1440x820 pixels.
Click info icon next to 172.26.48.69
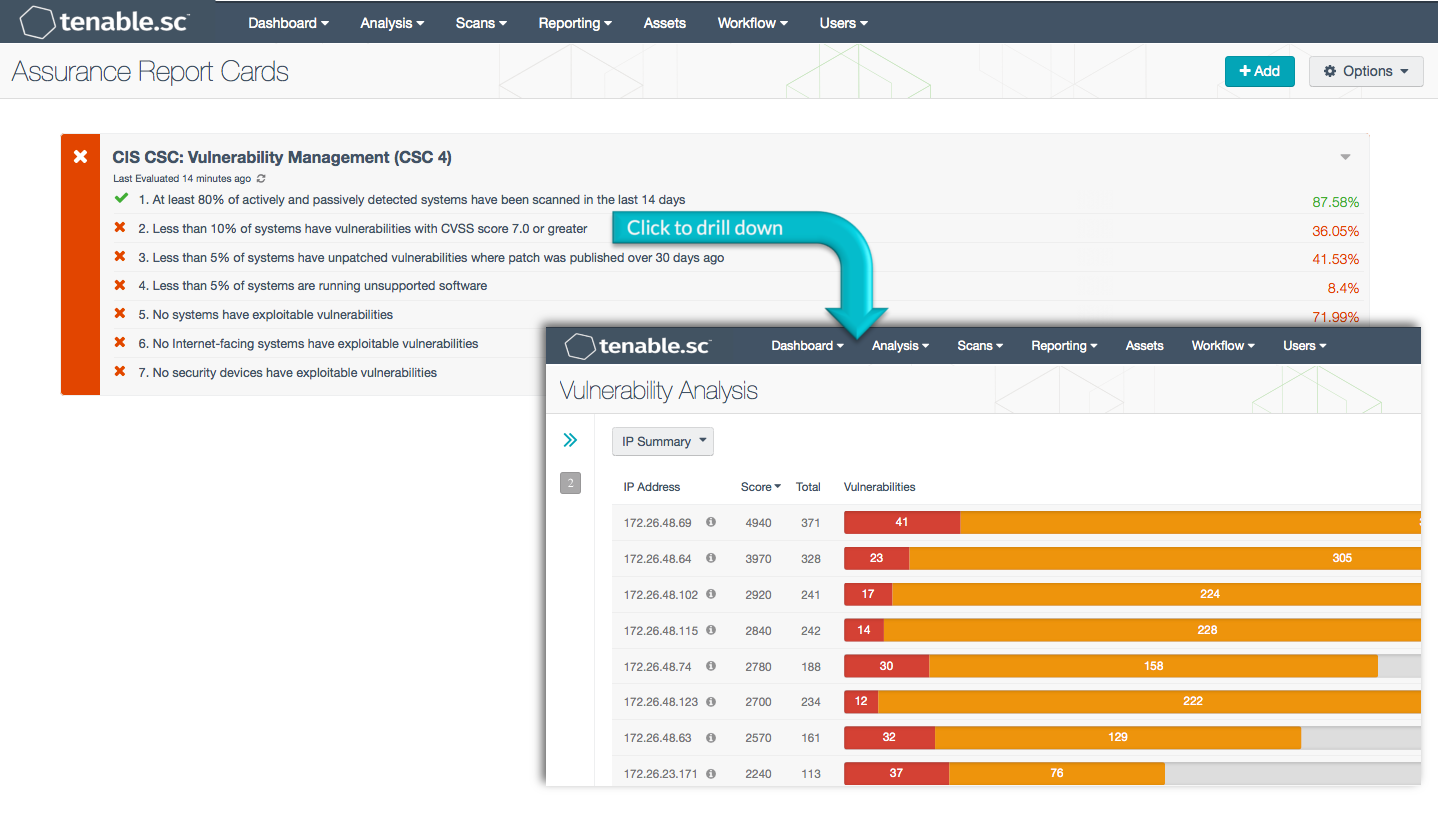pos(711,522)
